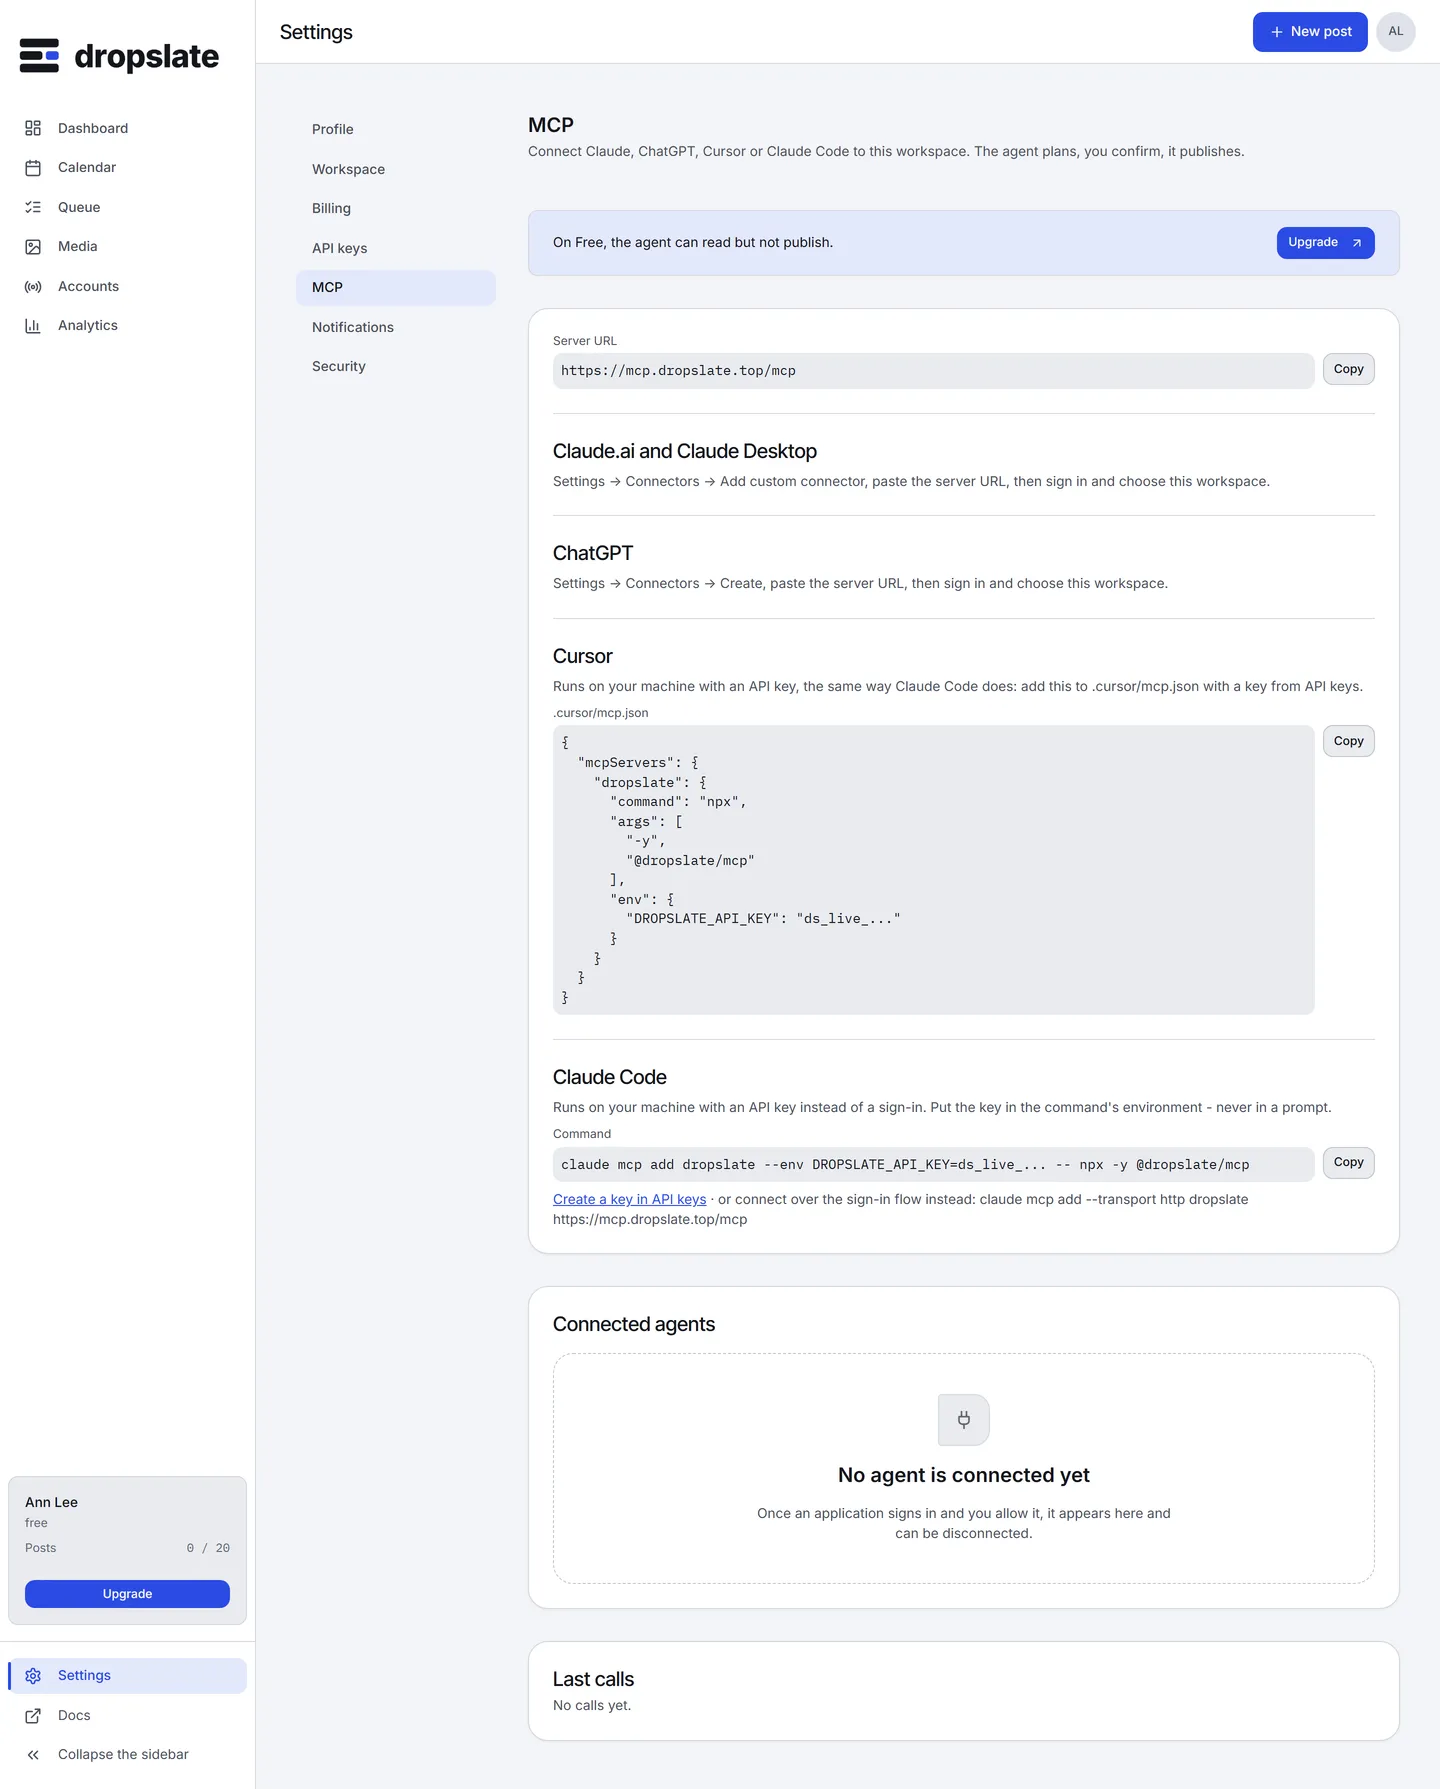
Task: Collapse the sidebar
Action: (x=127, y=1755)
